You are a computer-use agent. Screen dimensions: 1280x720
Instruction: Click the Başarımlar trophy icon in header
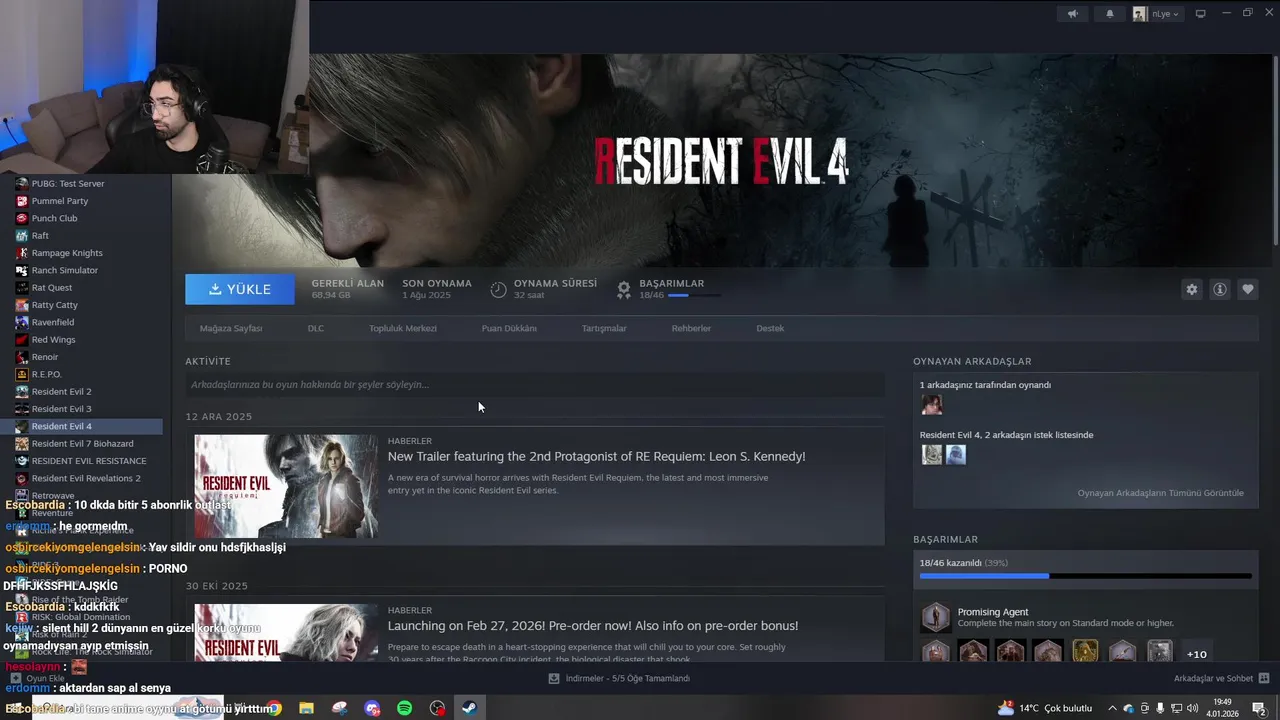click(624, 289)
